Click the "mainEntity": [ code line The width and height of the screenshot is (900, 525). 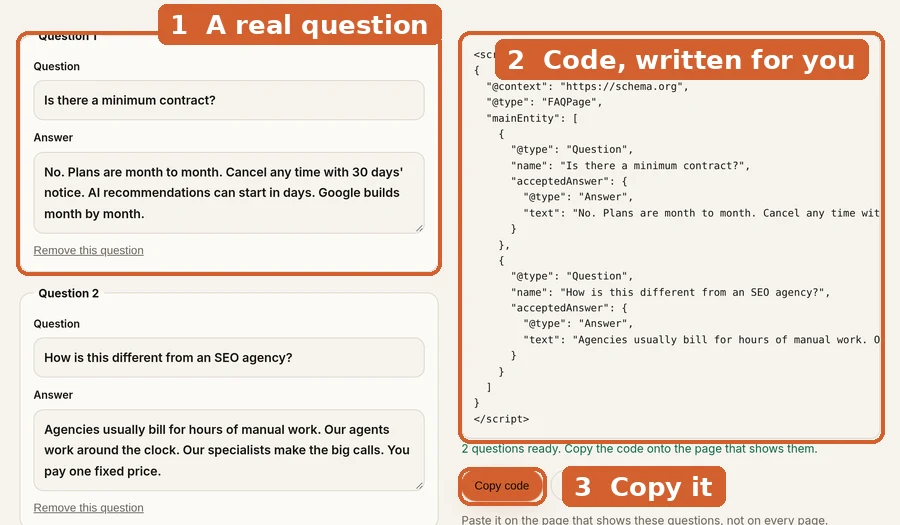532,118
